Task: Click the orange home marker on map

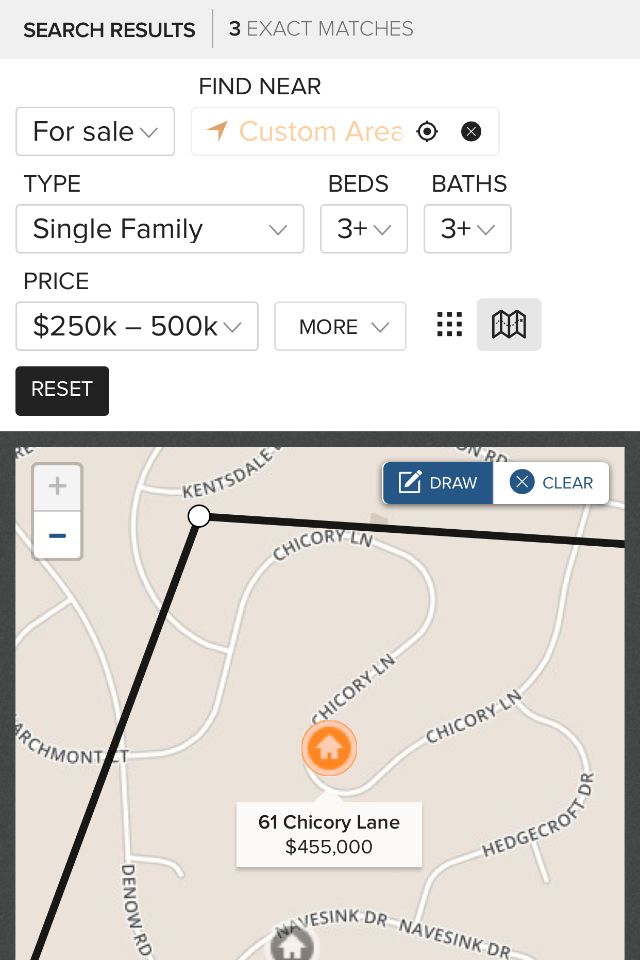Action: point(329,748)
